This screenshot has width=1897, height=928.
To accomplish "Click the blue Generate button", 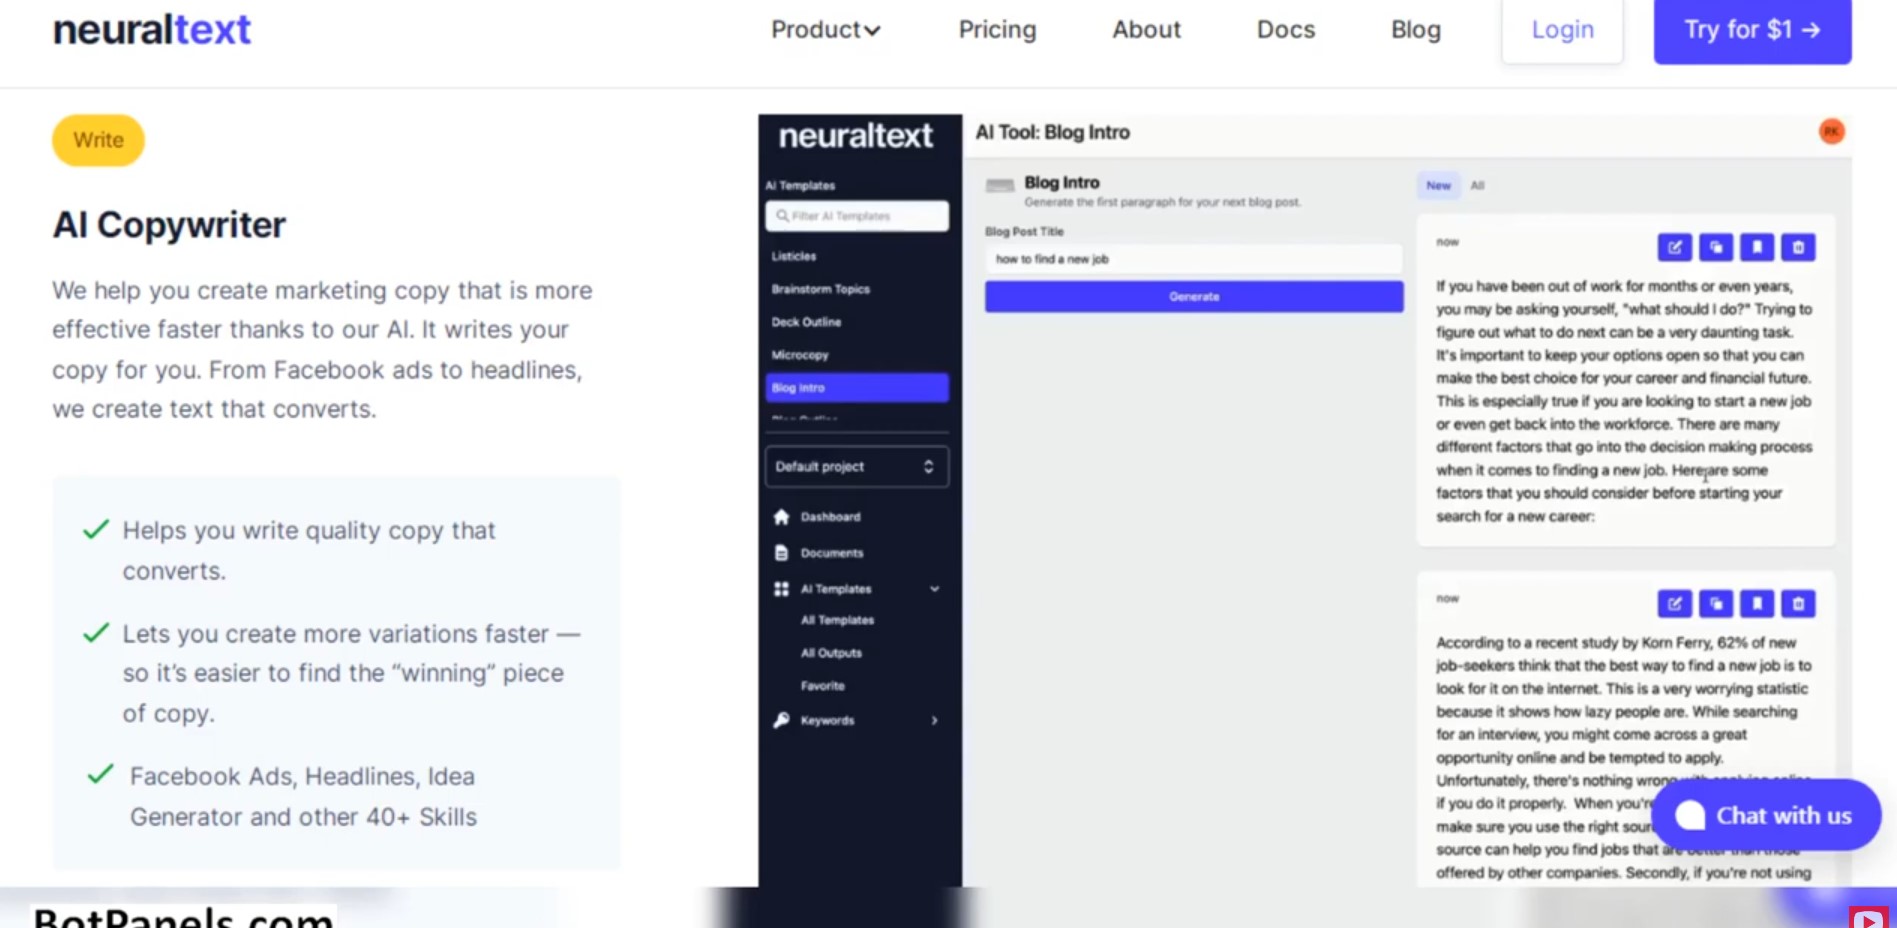I will click(1194, 296).
